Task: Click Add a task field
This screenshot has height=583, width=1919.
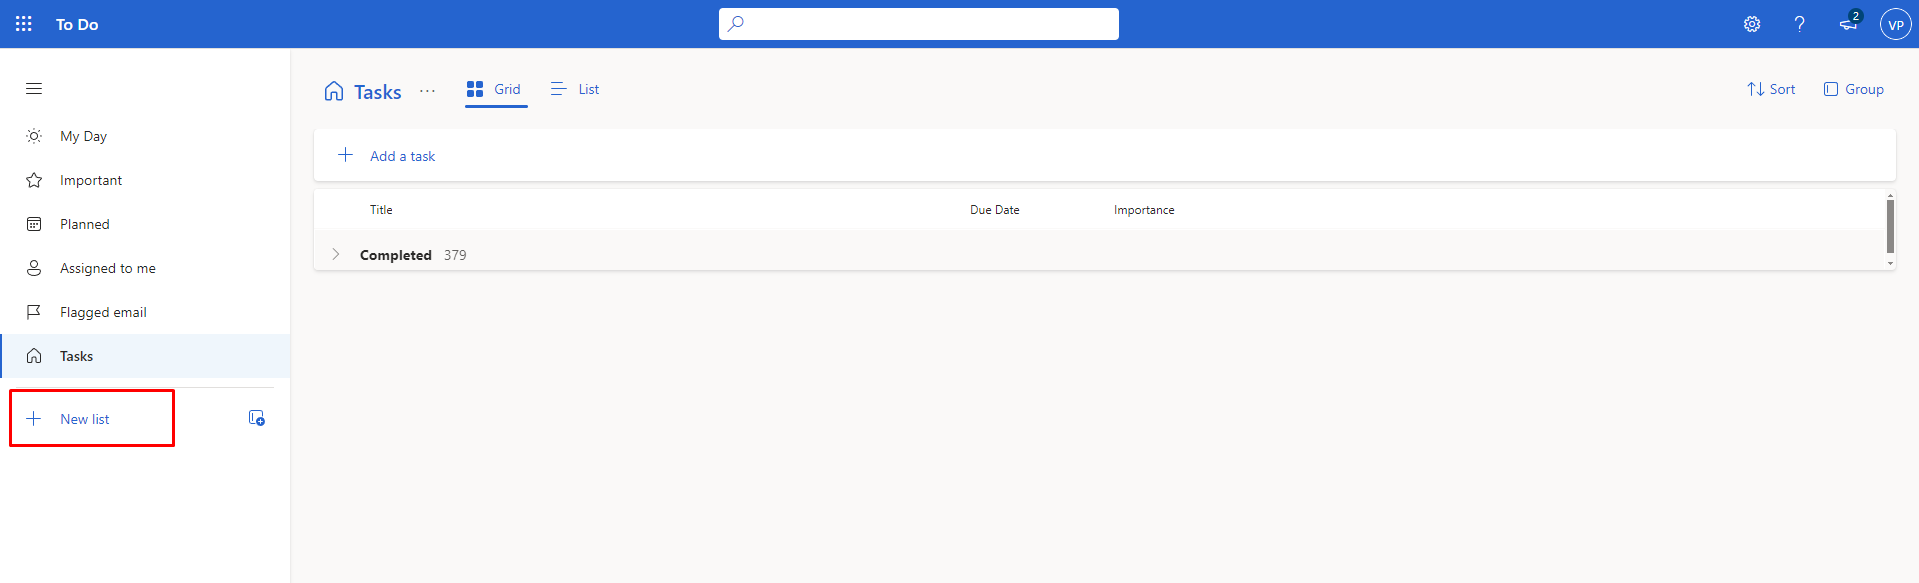Action: coord(1104,155)
